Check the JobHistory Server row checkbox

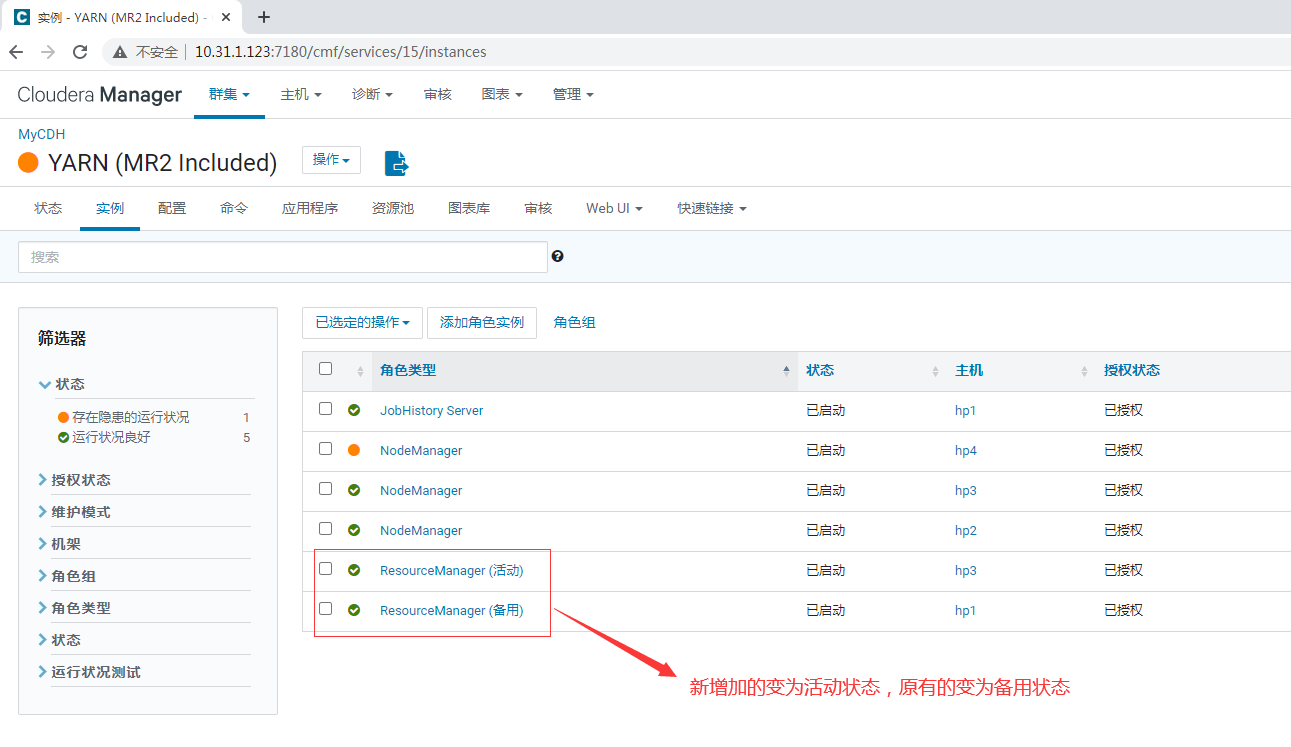325,409
